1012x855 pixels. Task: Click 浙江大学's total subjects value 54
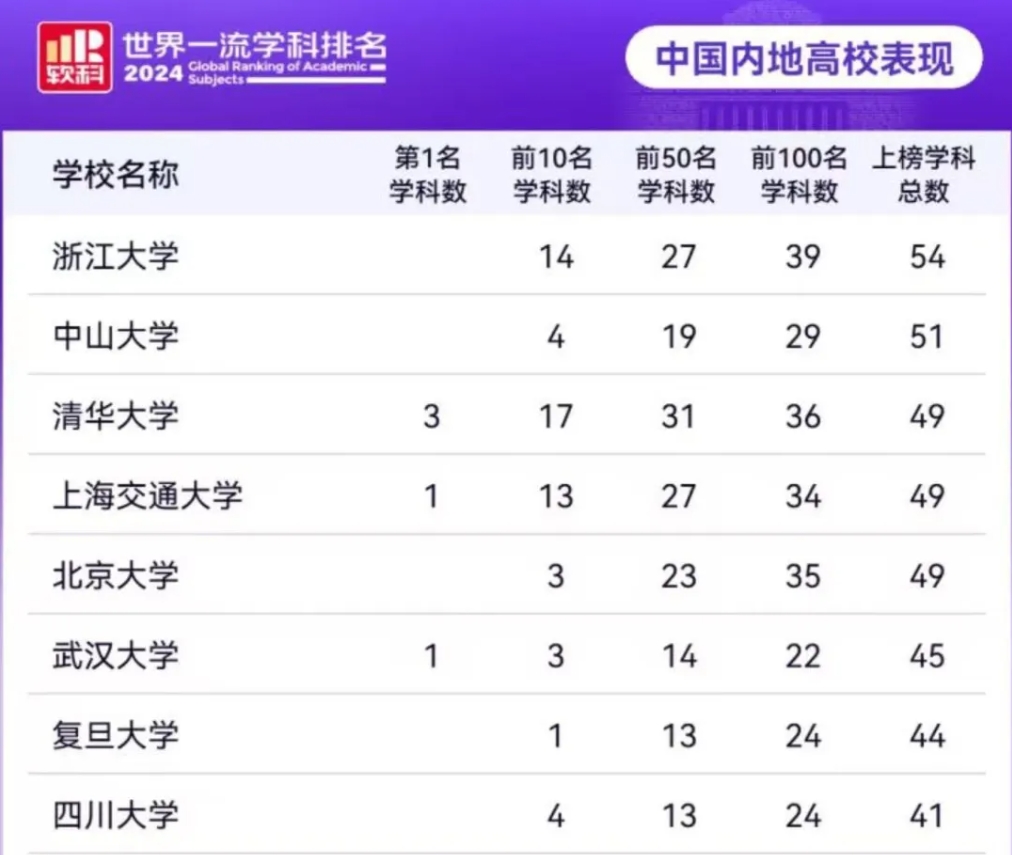coord(927,257)
